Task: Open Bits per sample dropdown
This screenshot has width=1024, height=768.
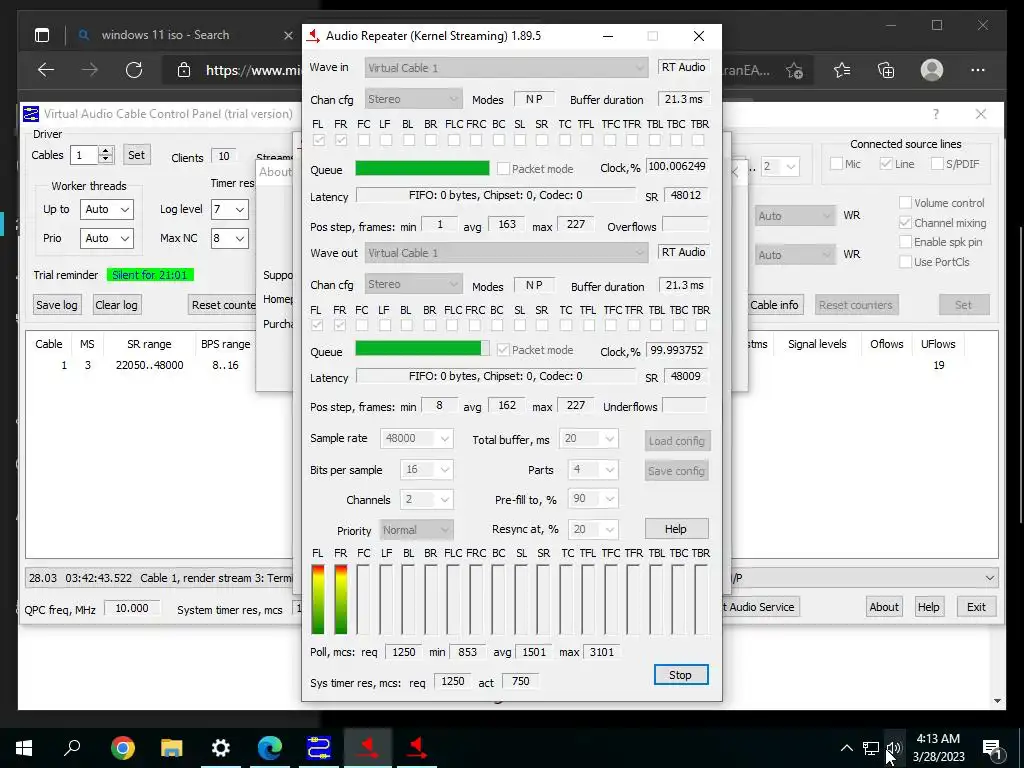Action: click(x=426, y=470)
